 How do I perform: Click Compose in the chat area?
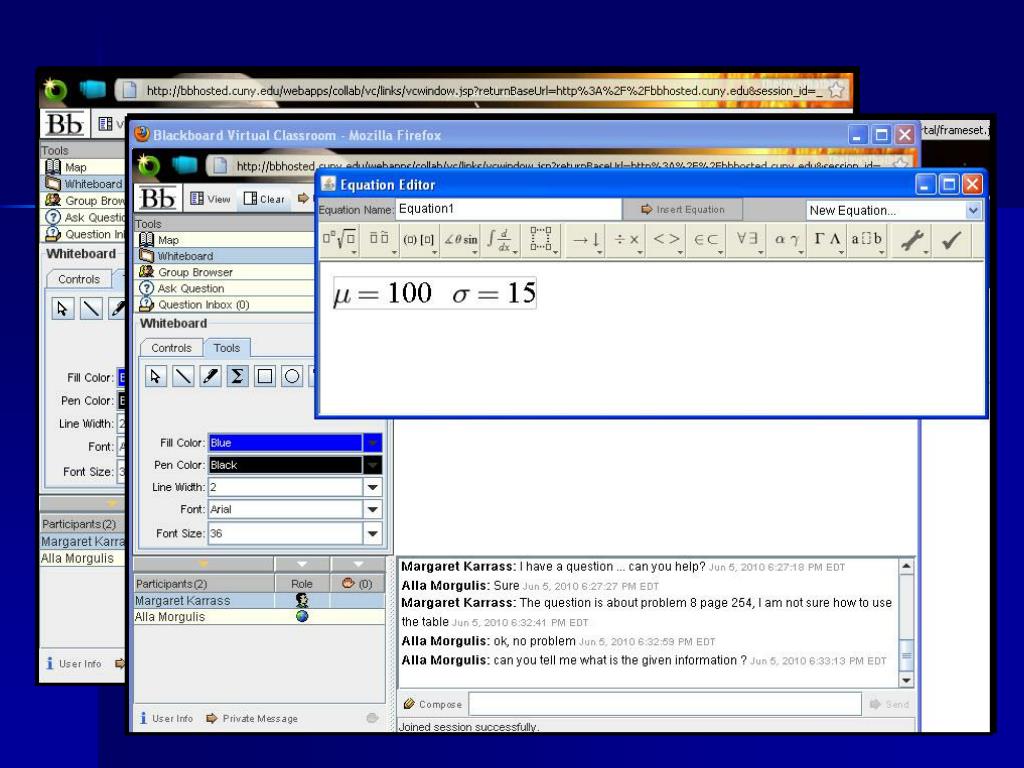(432, 704)
